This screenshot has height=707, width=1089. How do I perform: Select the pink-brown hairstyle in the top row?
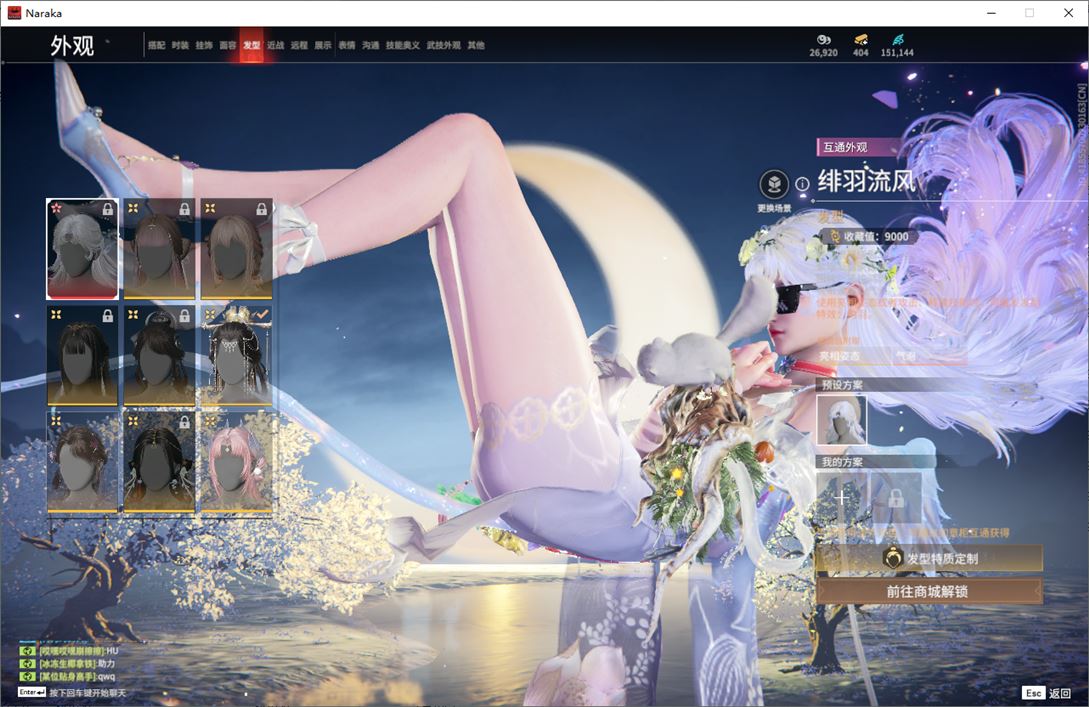pyautogui.click(x=159, y=249)
